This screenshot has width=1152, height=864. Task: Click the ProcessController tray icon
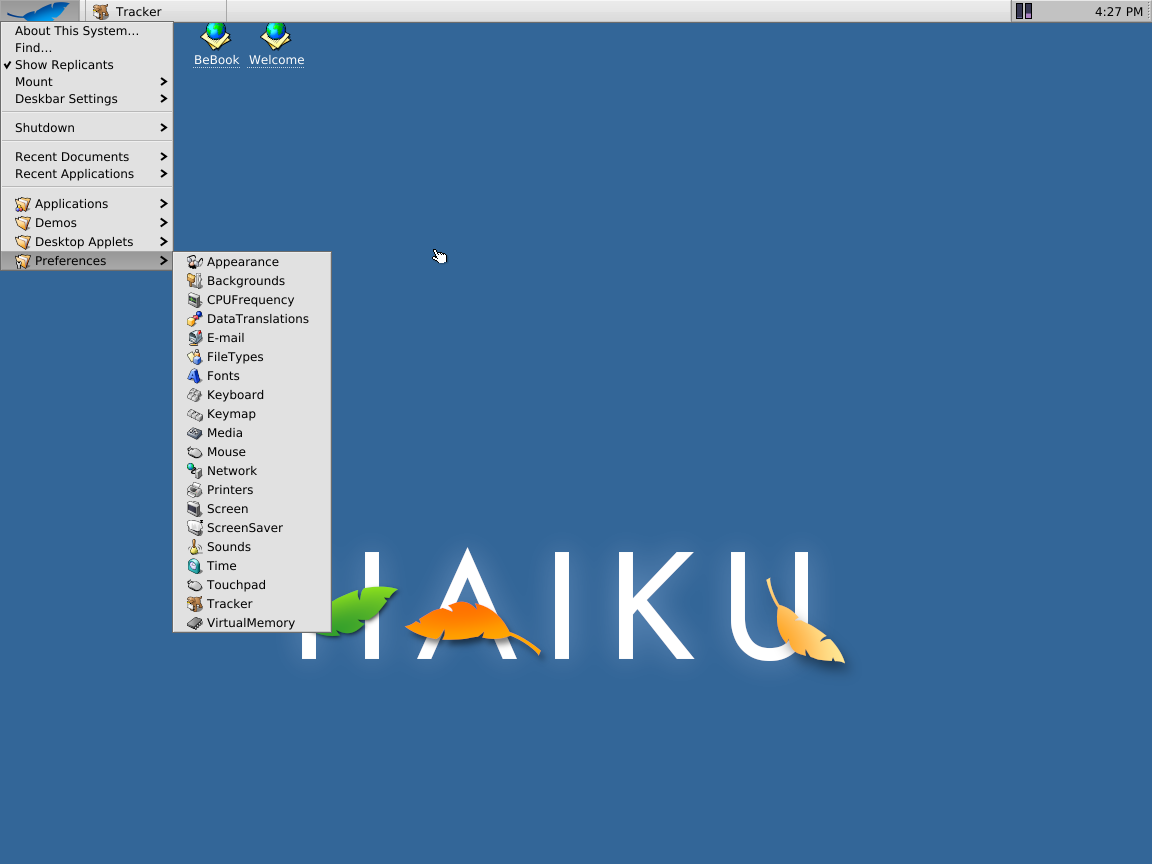click(1024, 11)
